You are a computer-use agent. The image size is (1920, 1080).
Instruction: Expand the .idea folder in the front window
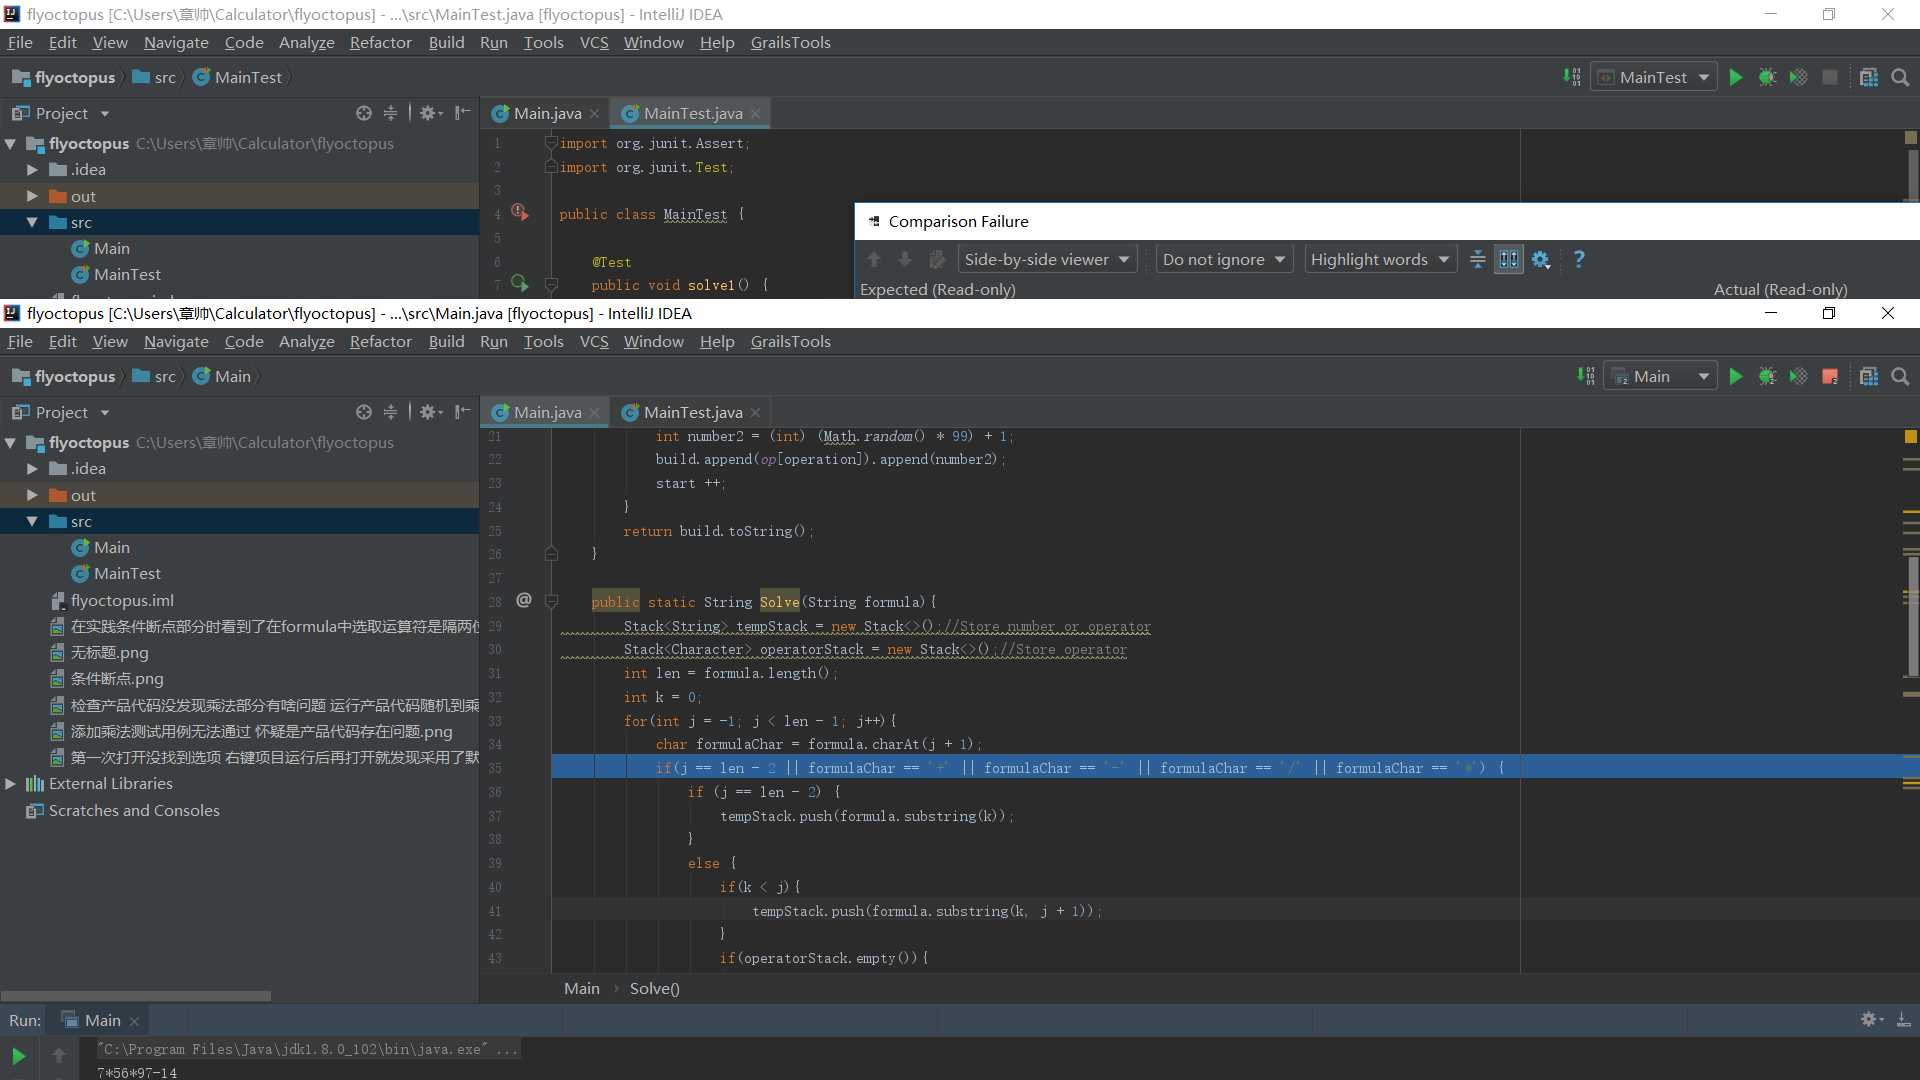(32, 468)
